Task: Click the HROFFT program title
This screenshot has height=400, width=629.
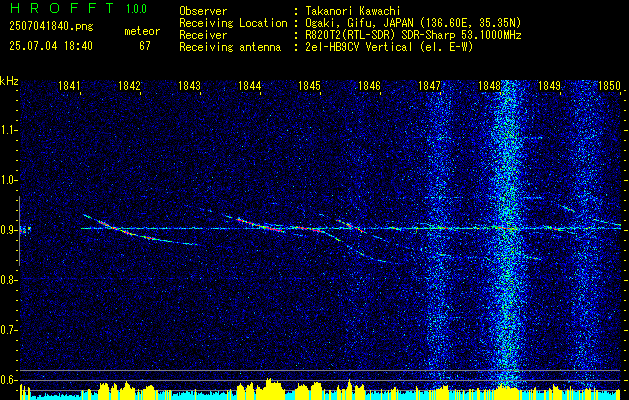Action: tap(61, 8)
